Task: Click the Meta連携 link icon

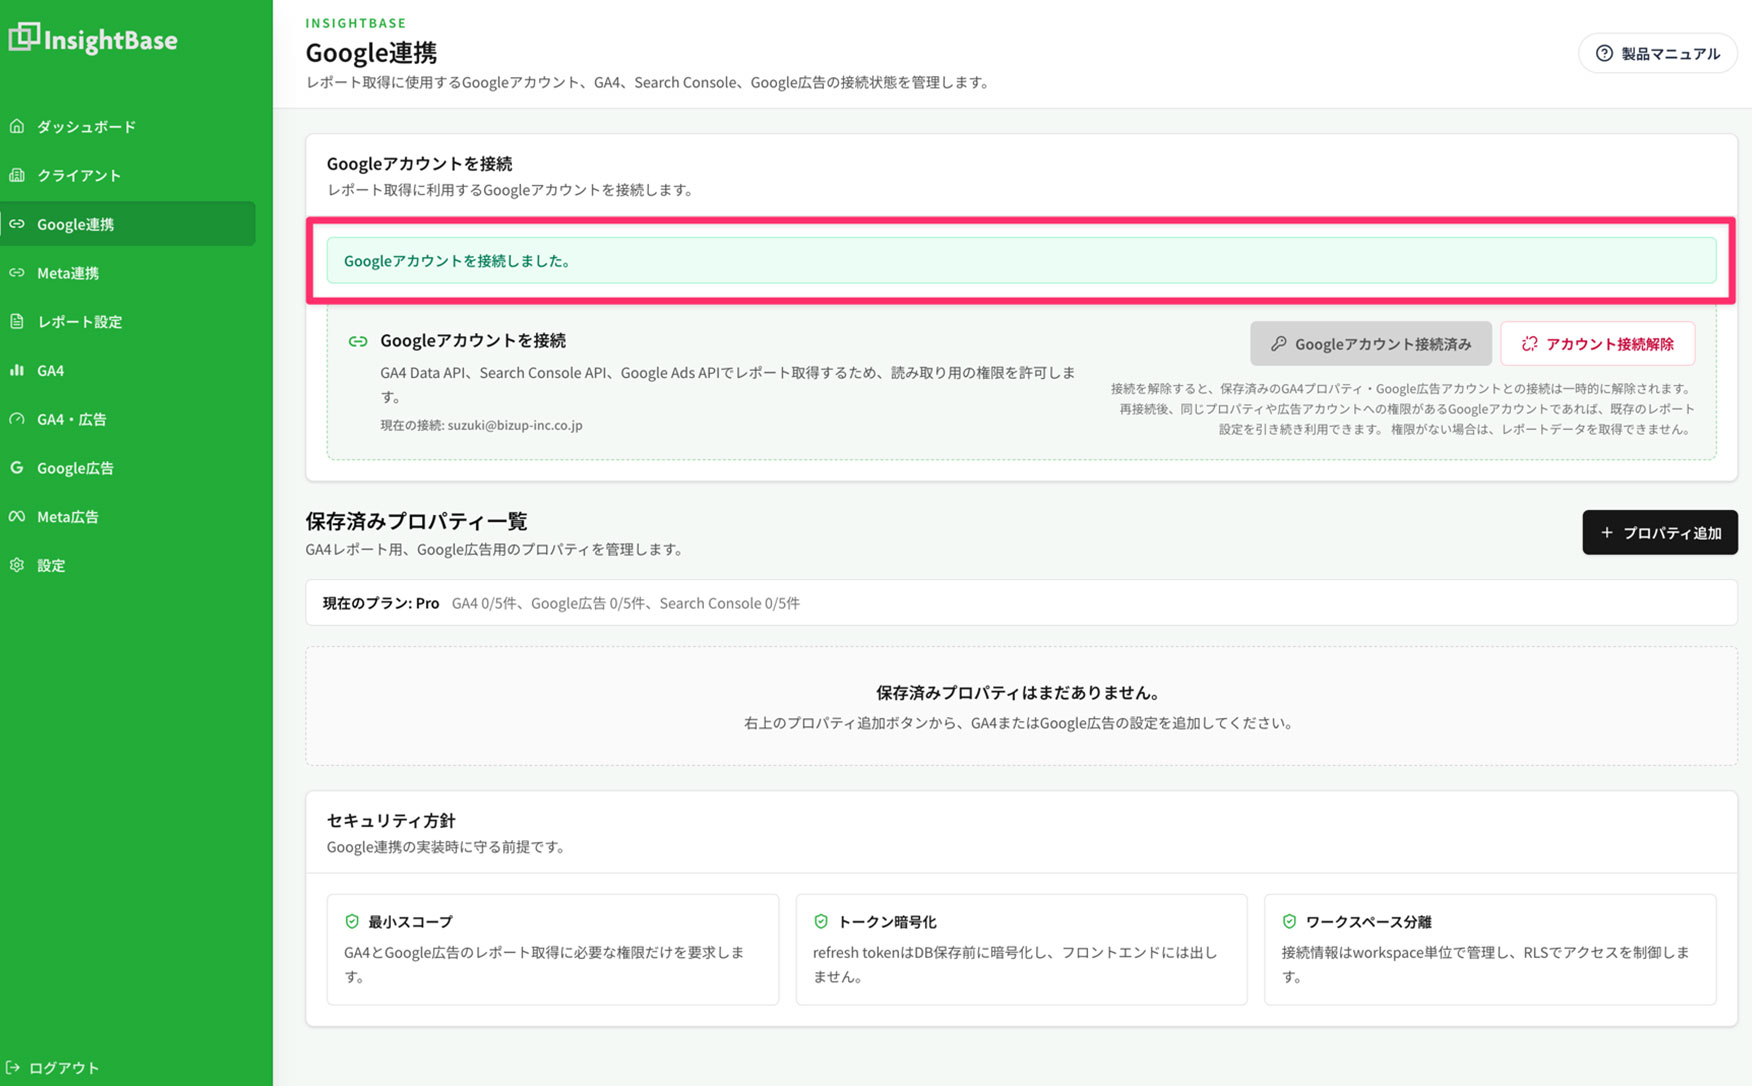Action: [17, 272]
